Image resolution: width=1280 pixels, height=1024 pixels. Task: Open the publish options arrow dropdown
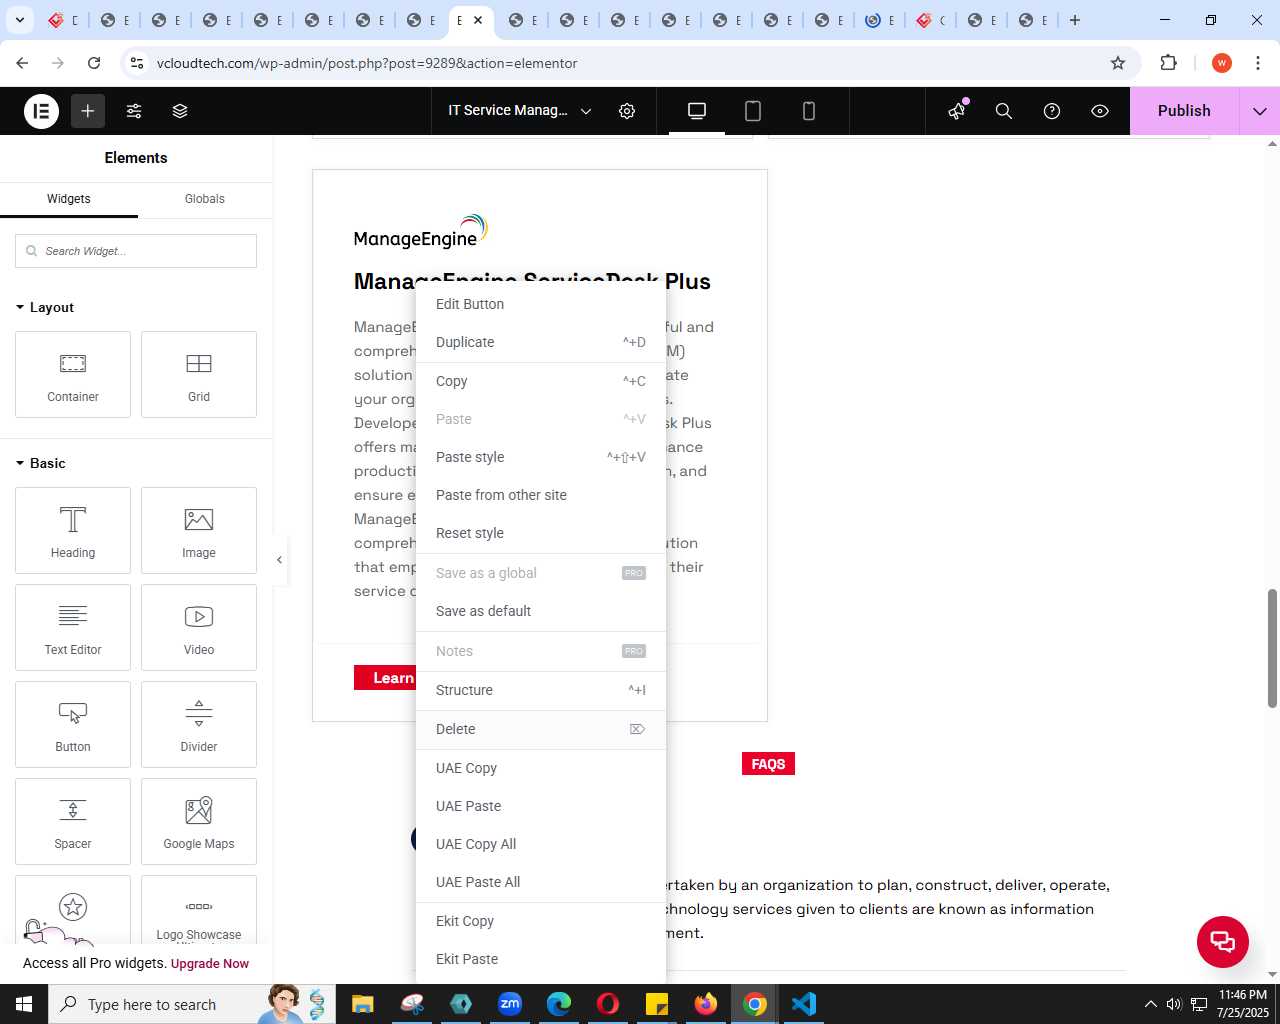tap(1260, 111)
